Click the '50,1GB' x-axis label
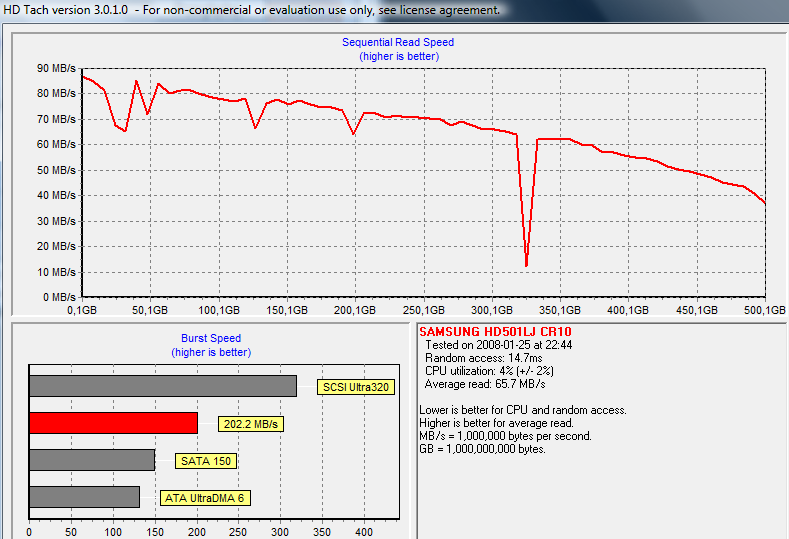Viewport: 789px width, 539px height. tap(149, 310)
